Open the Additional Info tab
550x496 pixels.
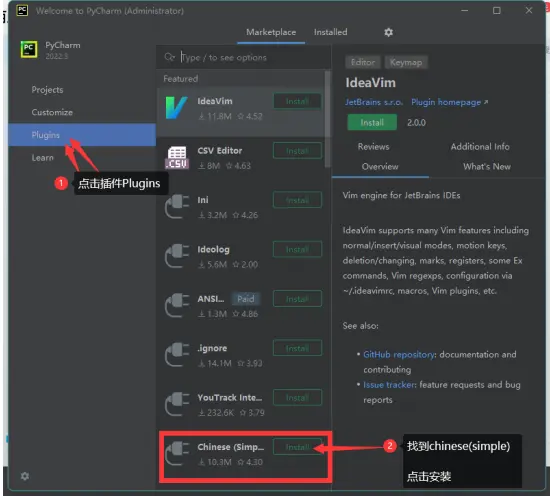click(480, 147)
